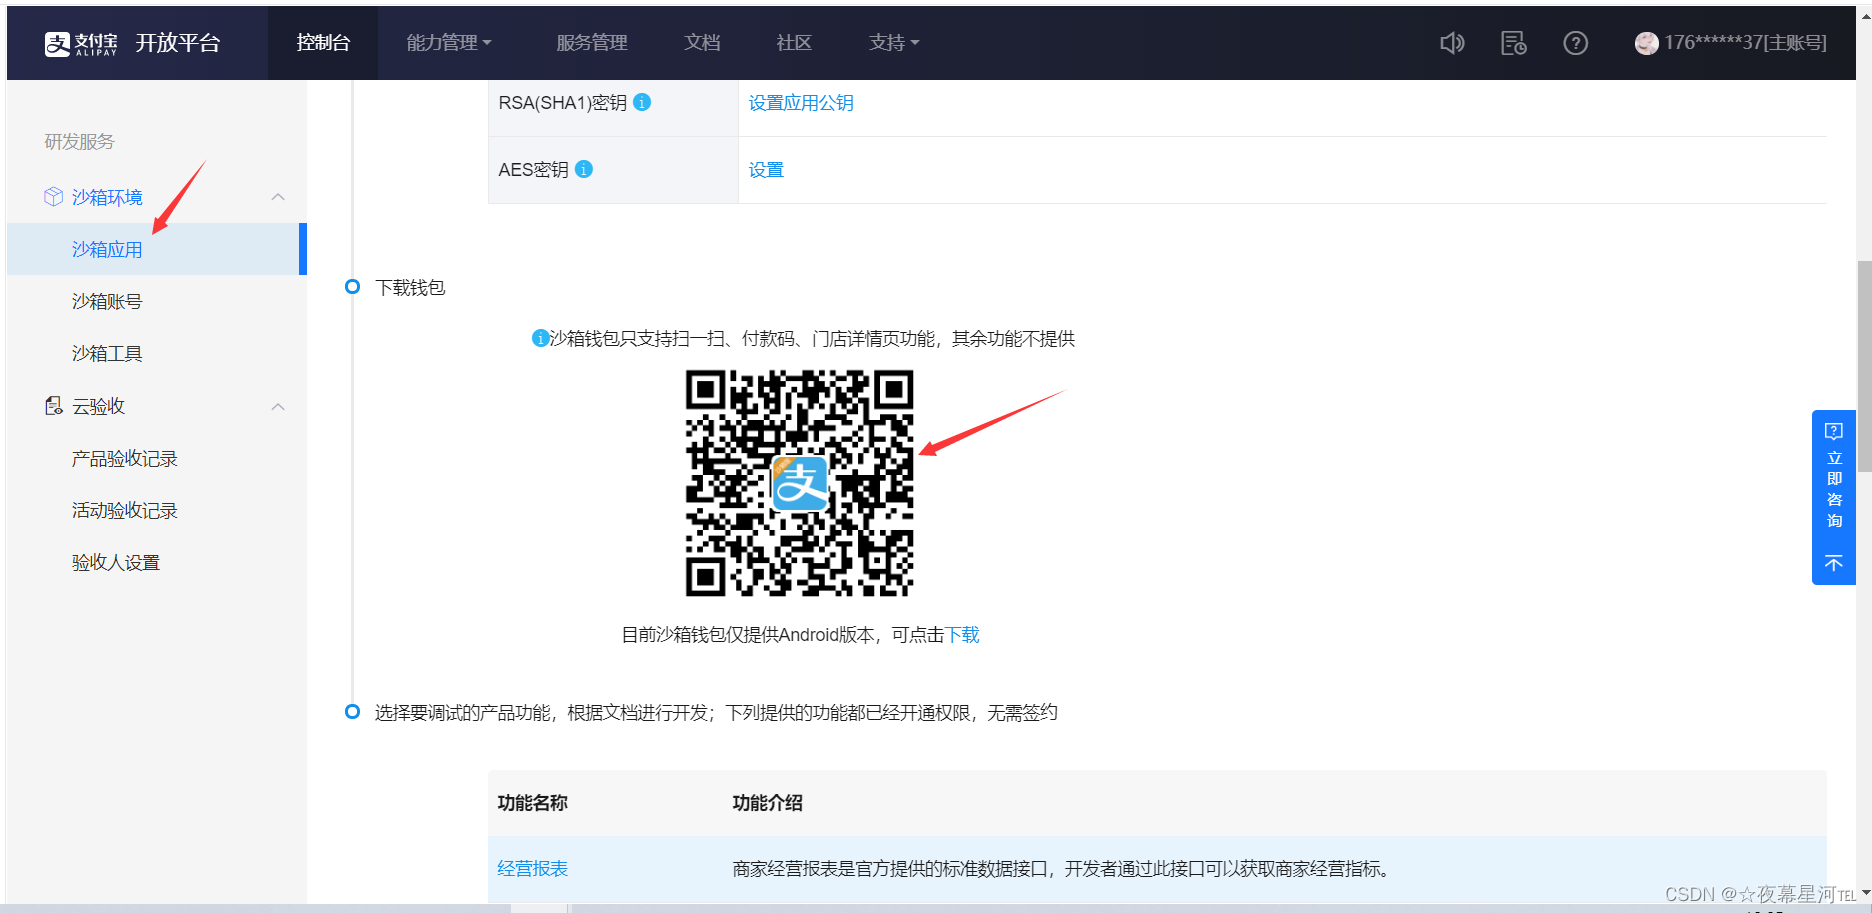1872x913 pixels.
Task: Click the 设置应用公钥 link
Action: point(801,103)
